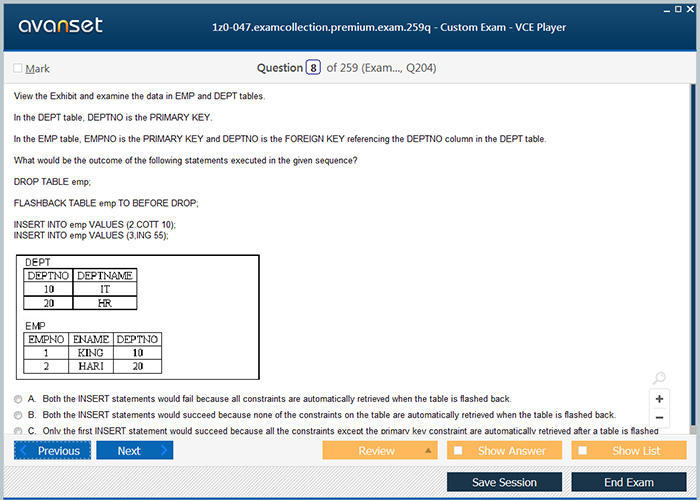Screen dimensions: 700x500
Task: Click 'In the DEPT table, DEPTNO is the PRIMARY KEY.'
Action: click(113, 117)
